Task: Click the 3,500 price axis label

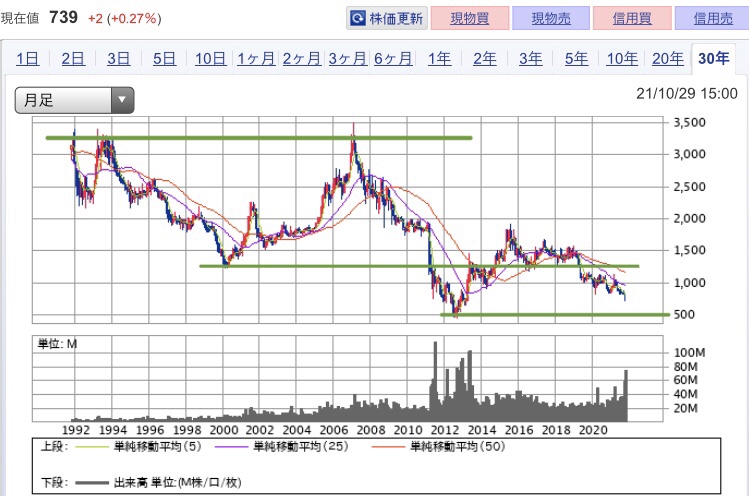Action: pos(689,122)
